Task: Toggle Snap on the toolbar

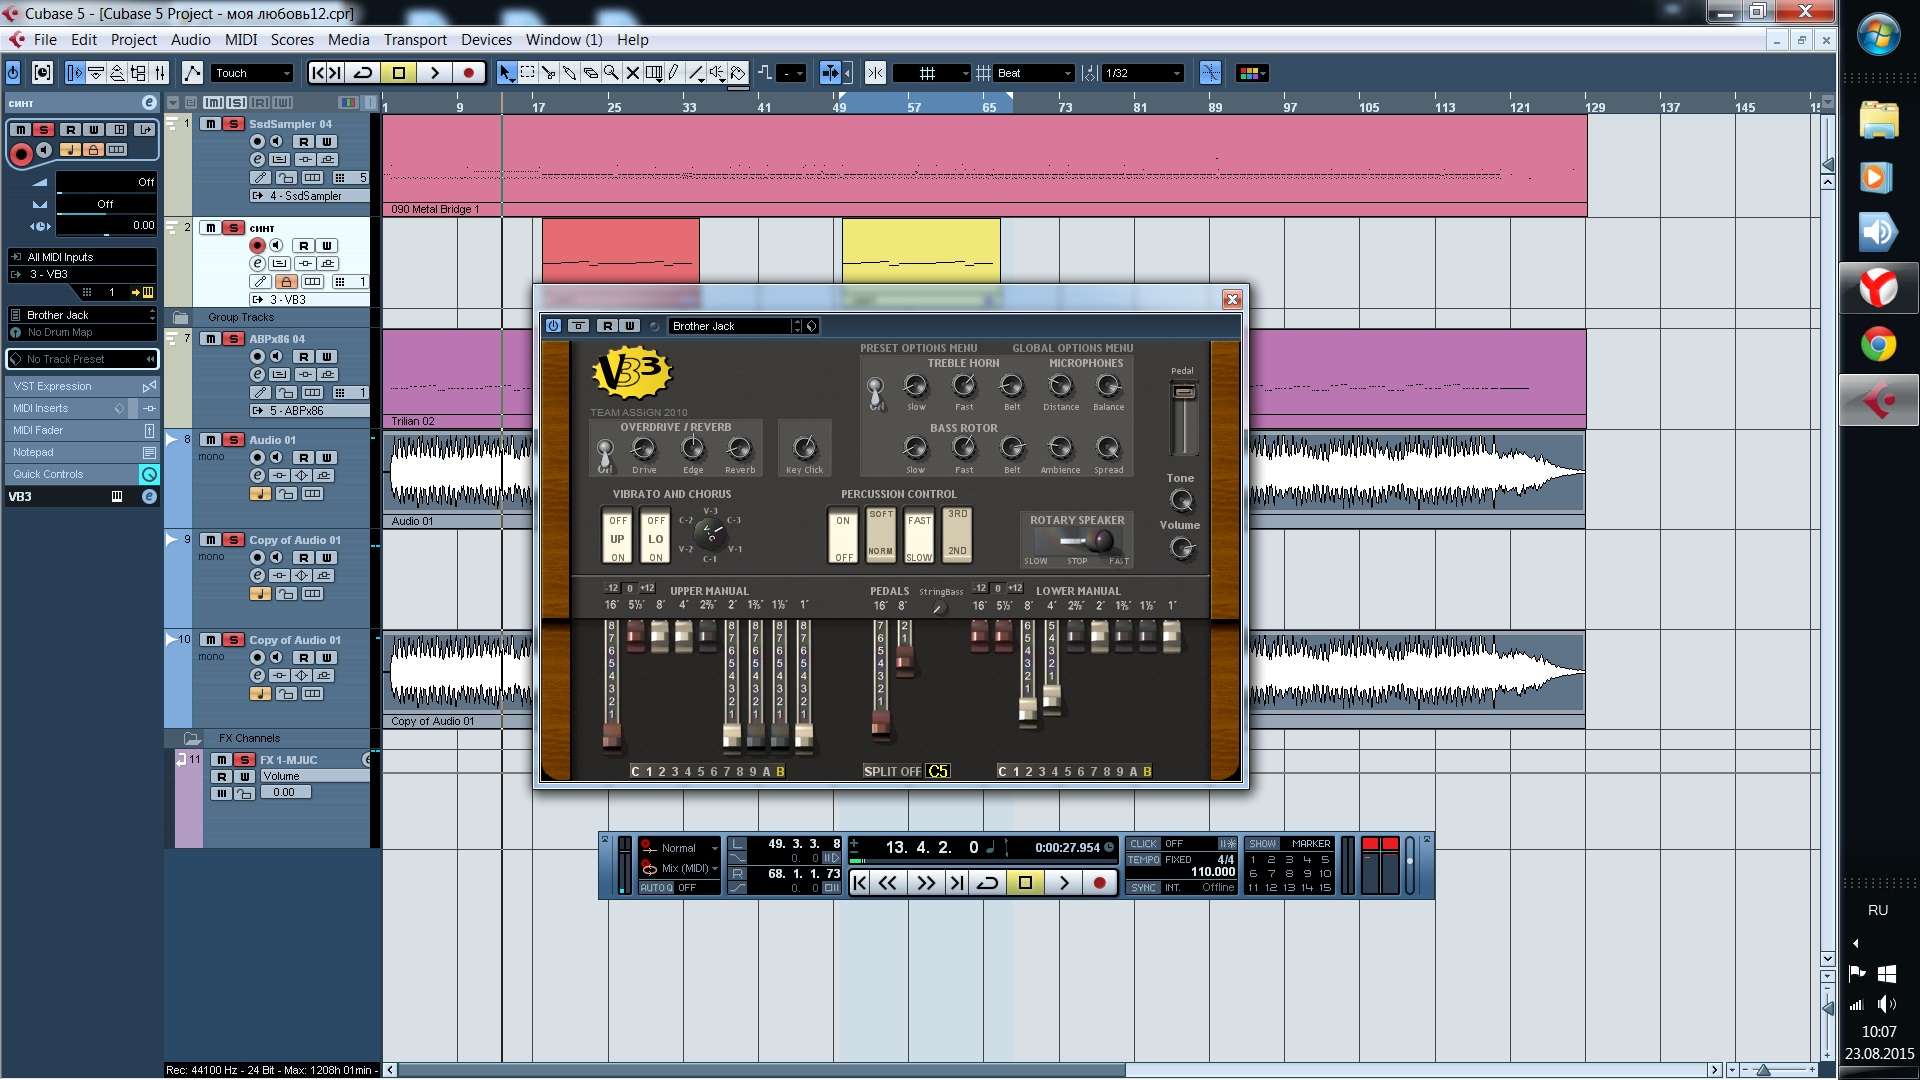Action: (x=875, y=73)
